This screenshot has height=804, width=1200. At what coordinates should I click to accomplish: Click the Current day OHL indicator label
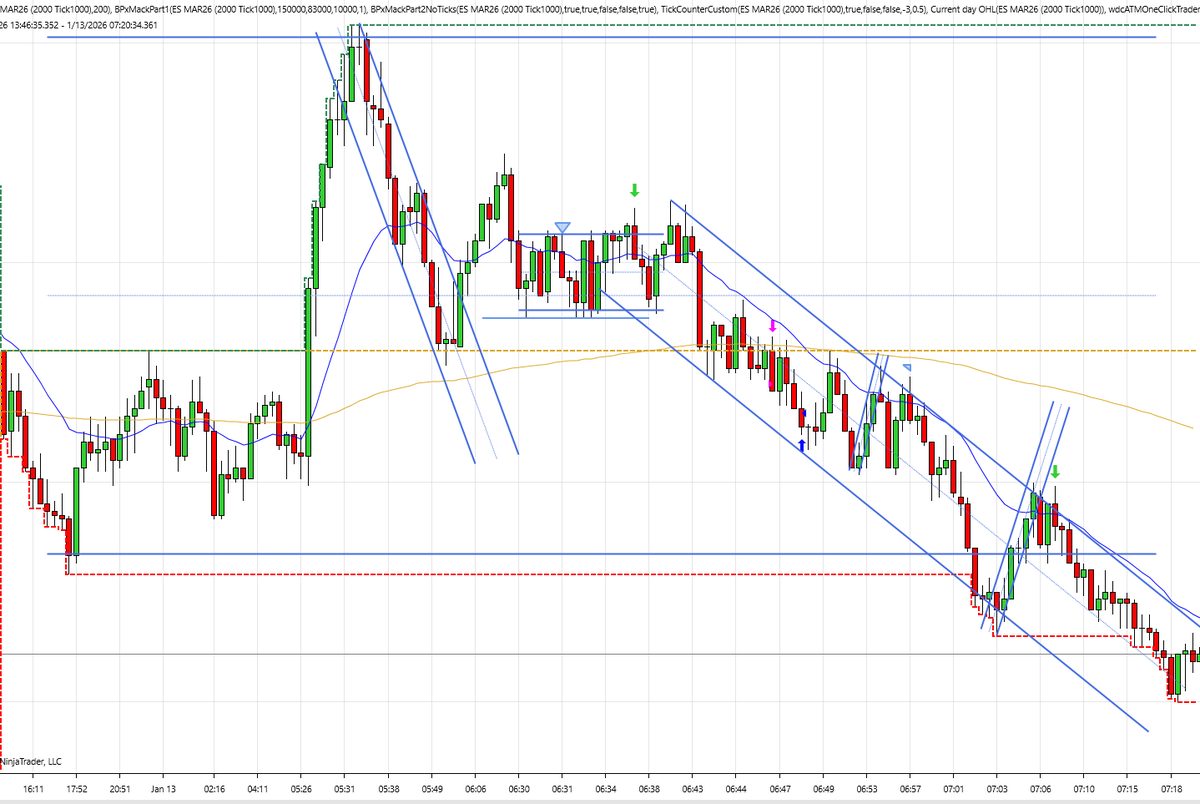pos(1015,8)
